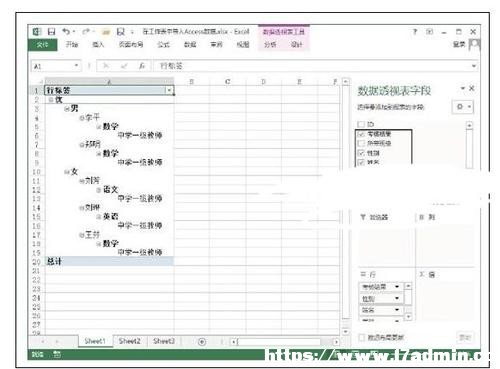Enable the defer layout update checkbox
Screen dimensions: 500x369
(x=362, y=337)
